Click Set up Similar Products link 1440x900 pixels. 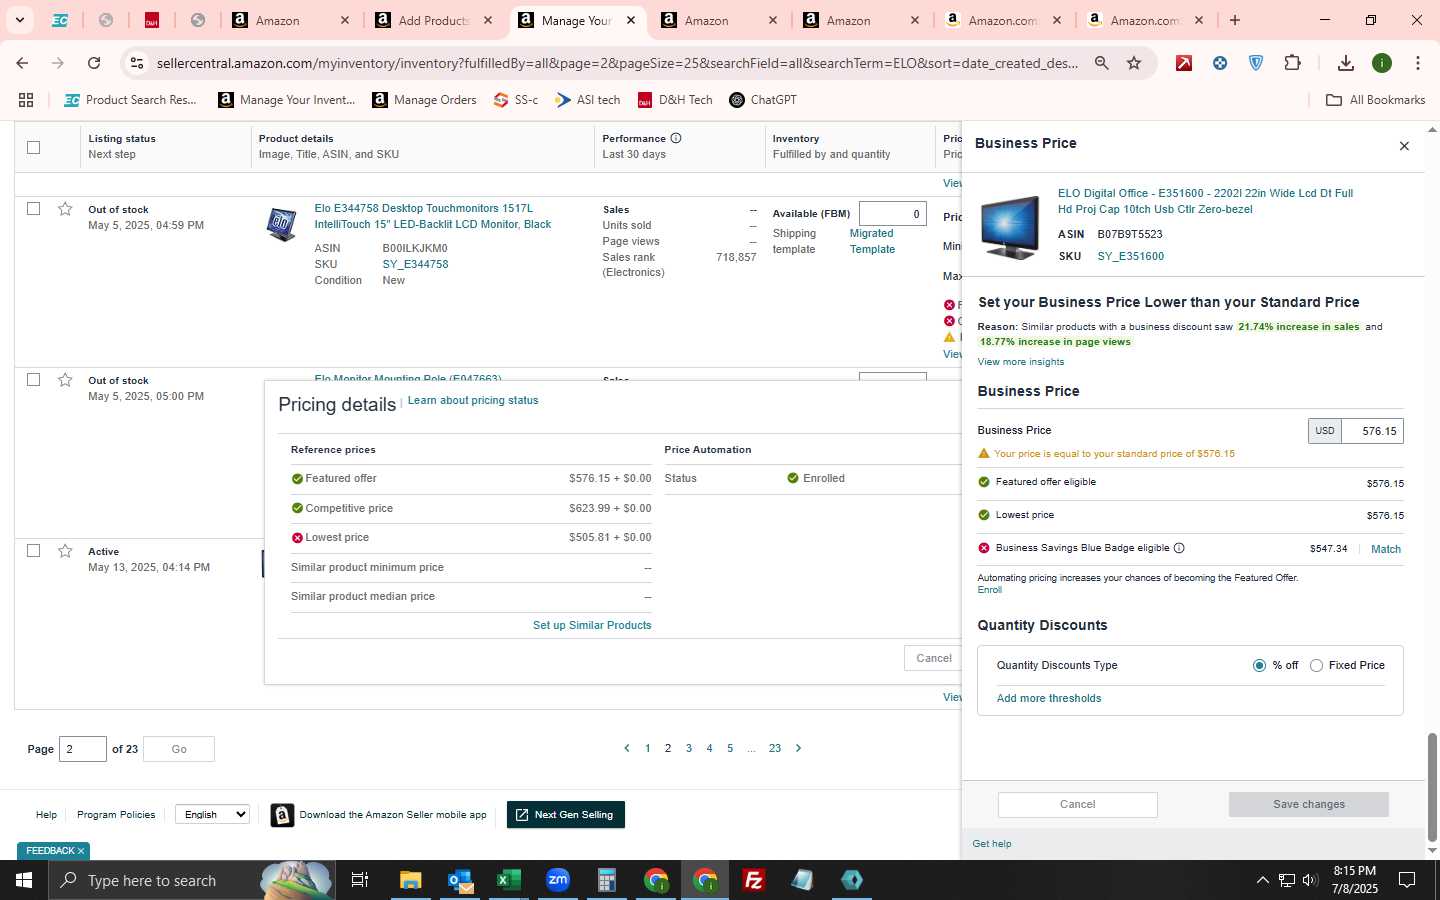pos(592,625)
